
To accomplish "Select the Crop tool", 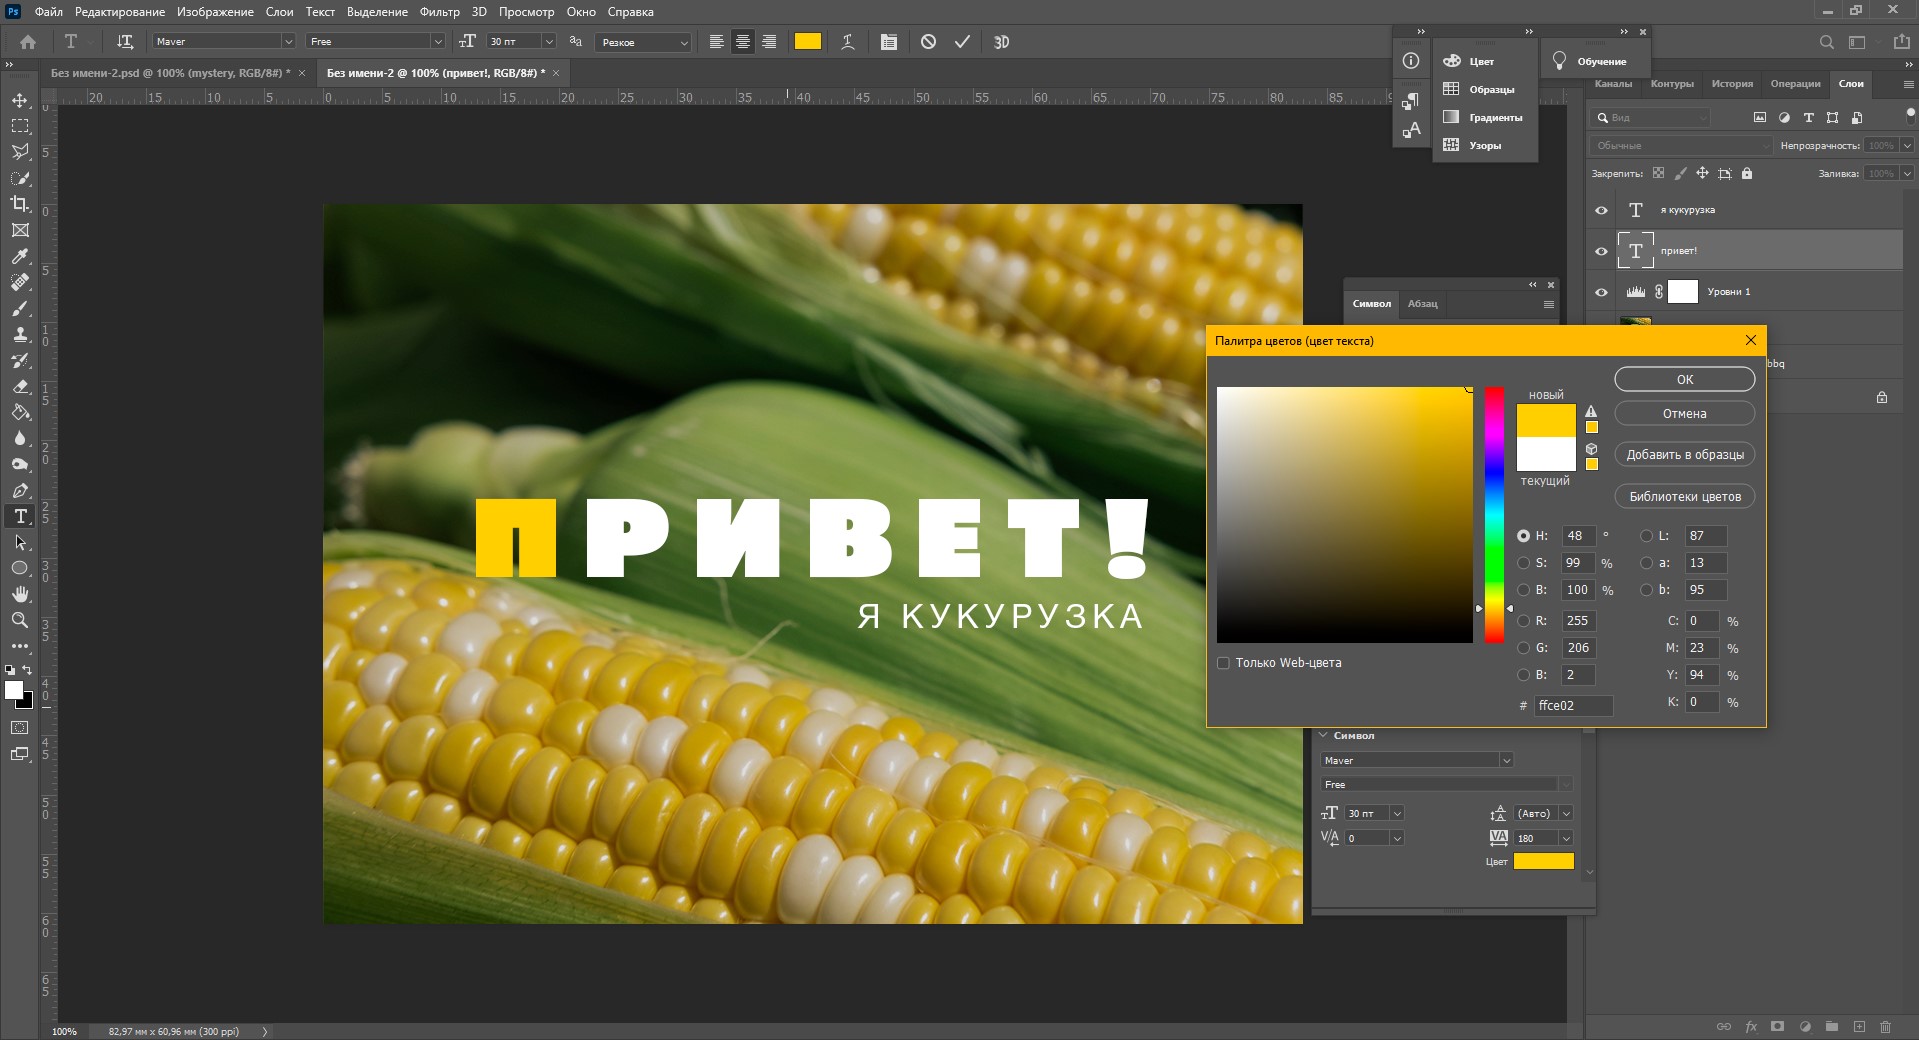I will click(20, 204).
